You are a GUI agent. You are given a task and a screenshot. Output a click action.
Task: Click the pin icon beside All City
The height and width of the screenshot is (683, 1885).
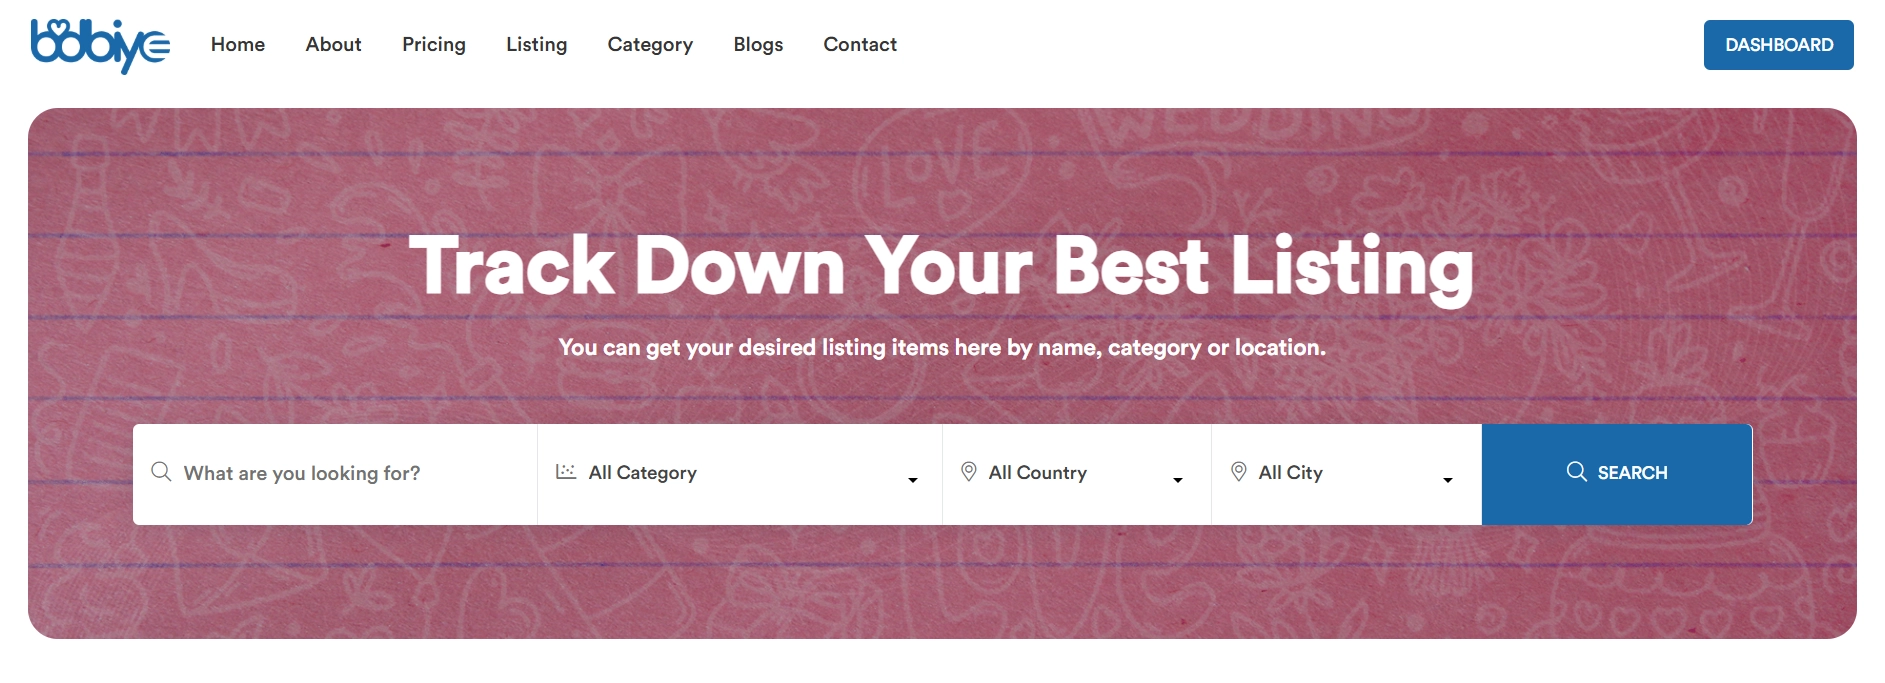pyautogui.click(x=1238, y=472)
